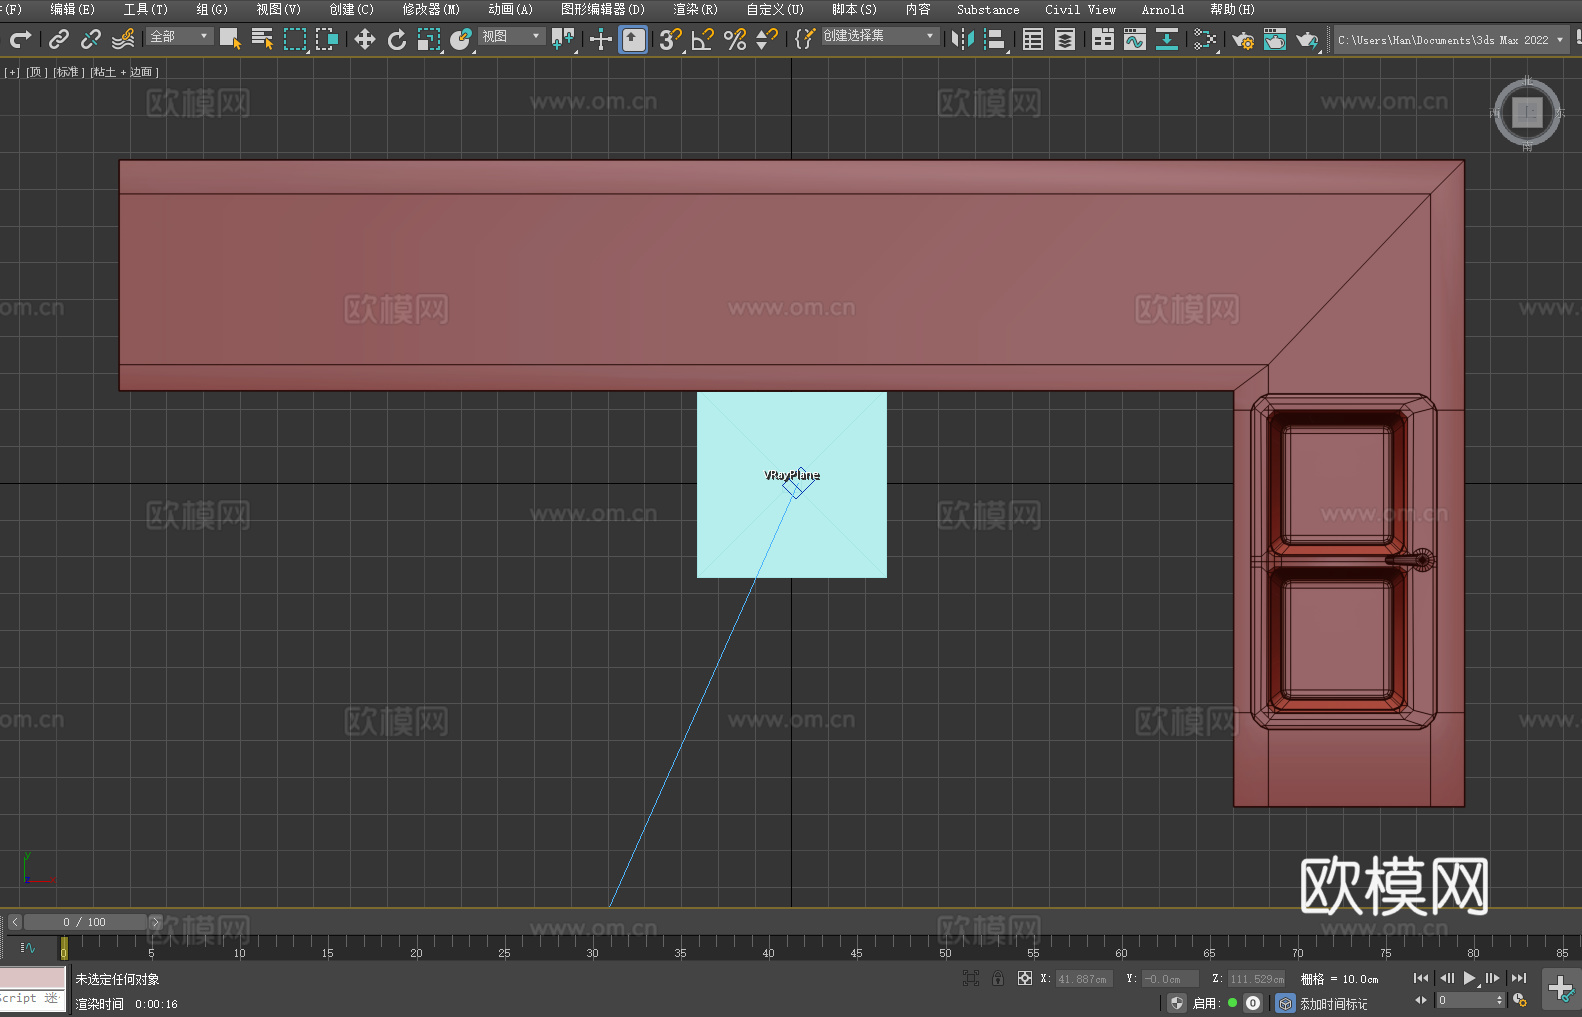Open Render Setup teapot icon

(1243, 39)
